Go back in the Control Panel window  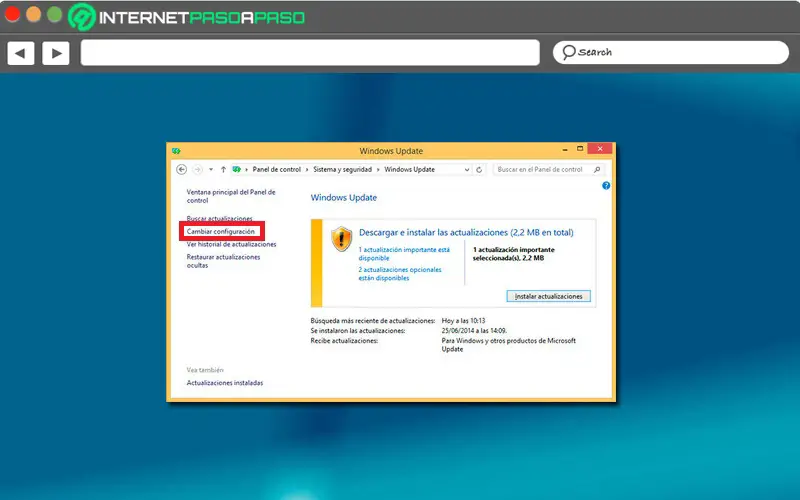(x=182, y=169)
